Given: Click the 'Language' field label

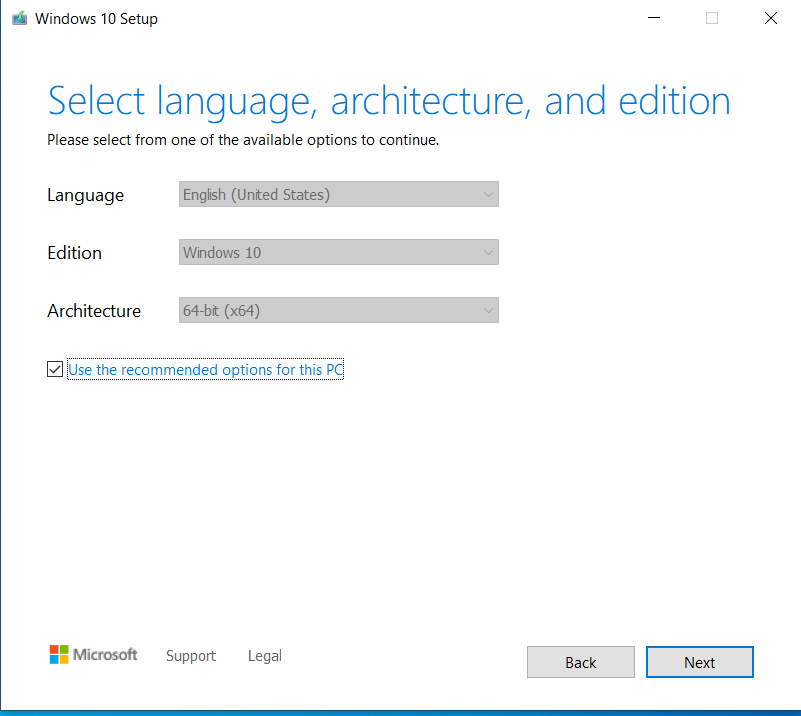Looking at the screenshot, I should (85, 195).
